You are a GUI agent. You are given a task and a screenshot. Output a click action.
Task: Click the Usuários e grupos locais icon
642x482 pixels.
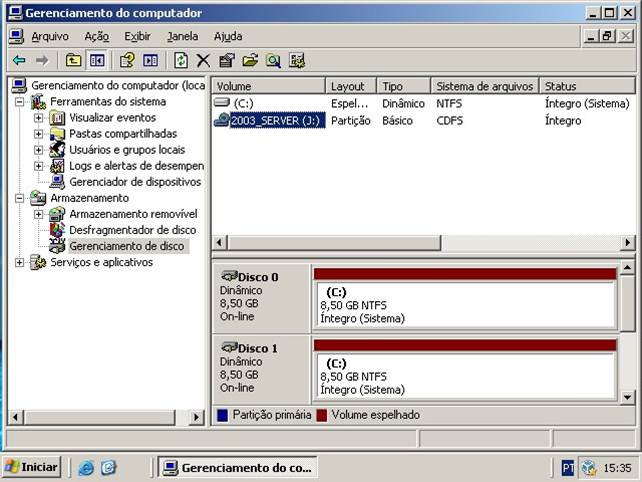57,150
